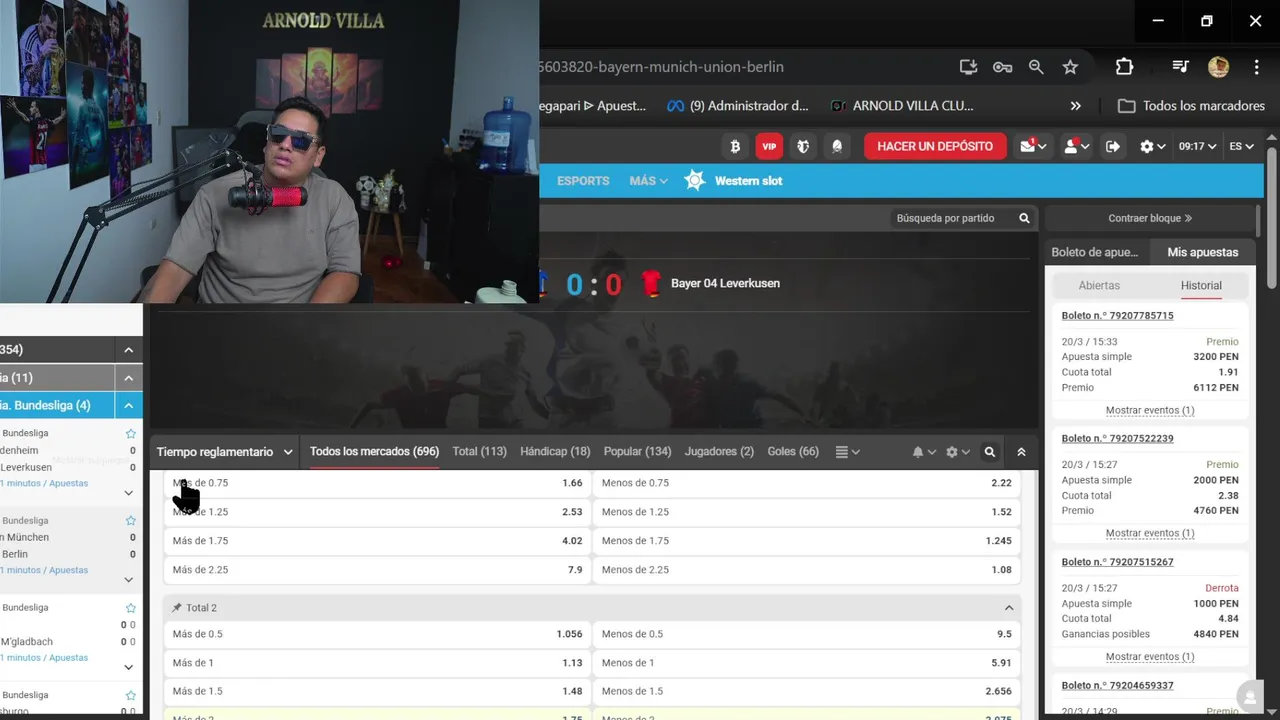1280x720 pixels.
Task: Open the messages envelope menu
Action: pyautogui.click(x=1033, y=146)
